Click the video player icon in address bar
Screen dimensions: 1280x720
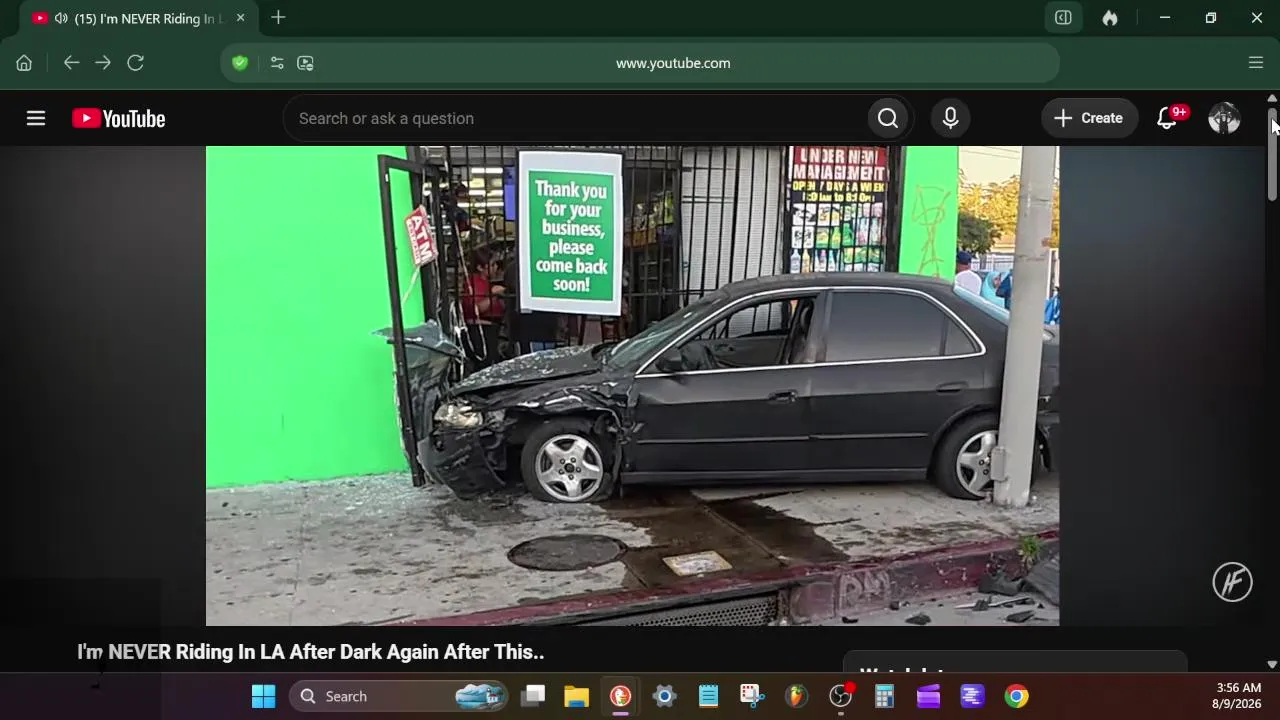coord(306,63)
